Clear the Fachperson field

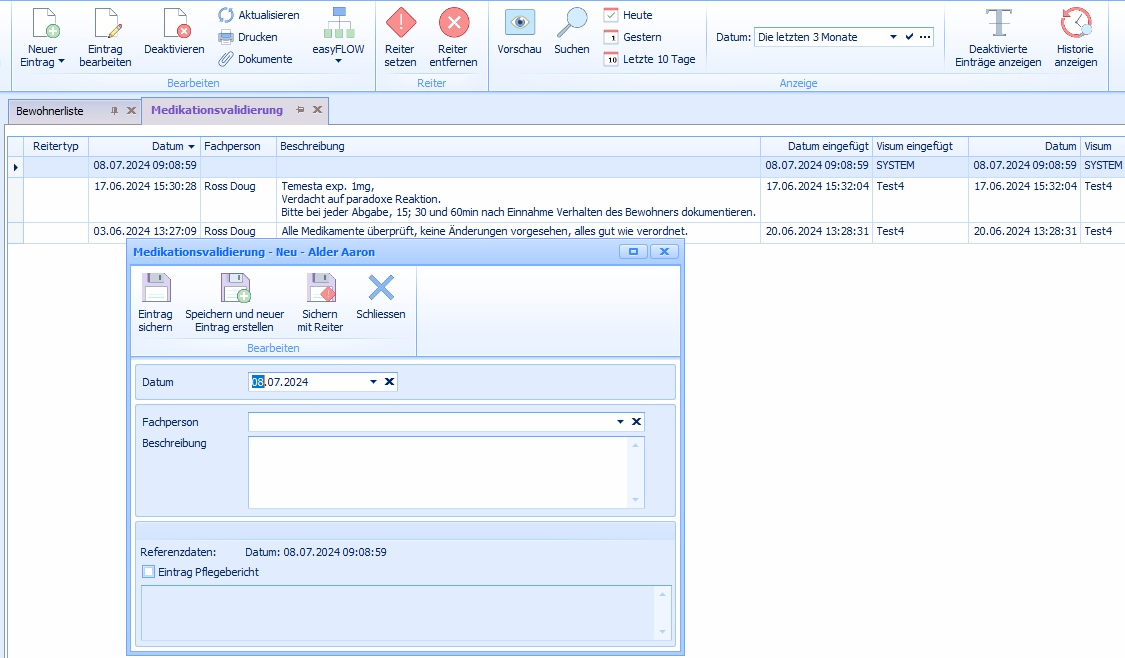click(x=636, y=422)
